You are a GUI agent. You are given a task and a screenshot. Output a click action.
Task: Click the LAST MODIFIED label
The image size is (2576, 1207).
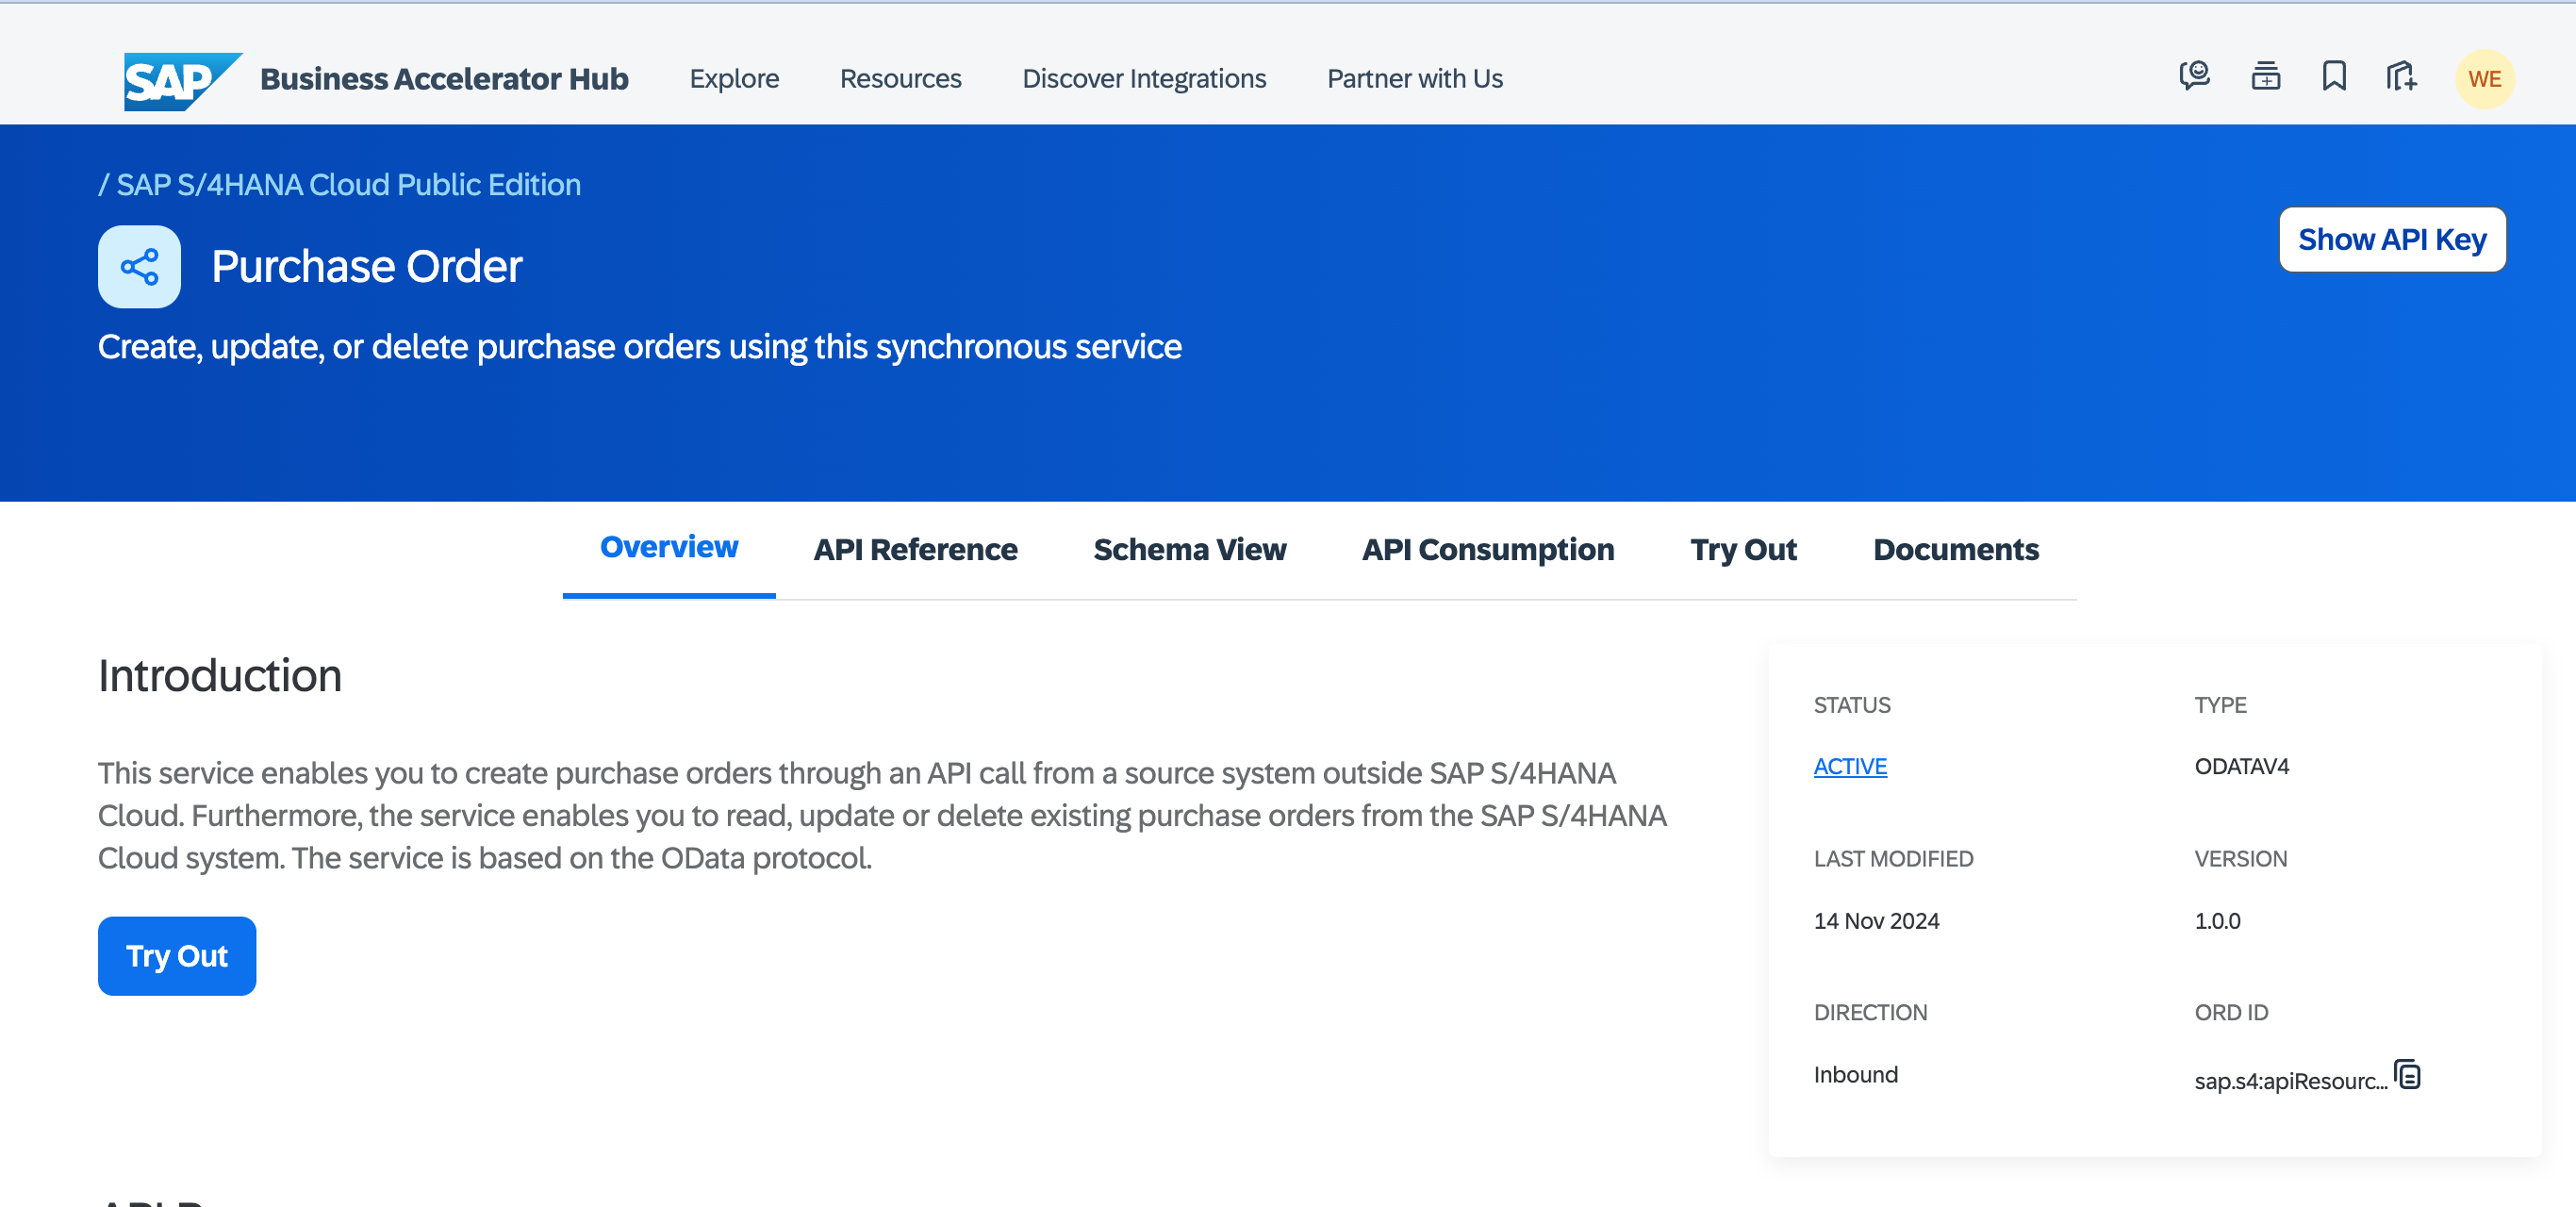(1894, 859)
